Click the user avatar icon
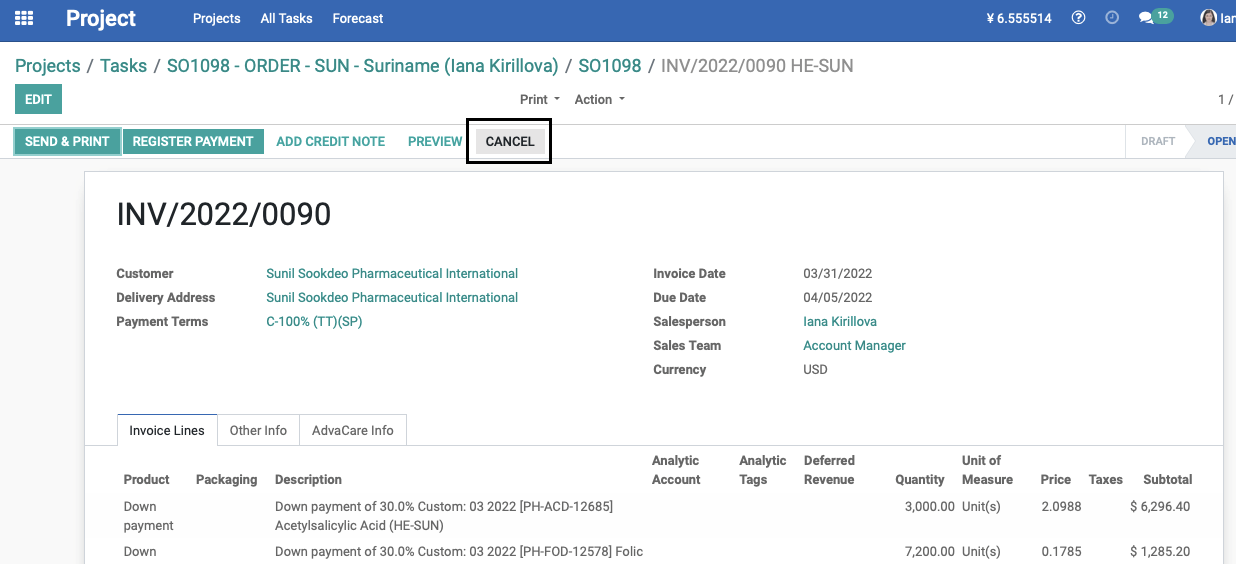The width and height of the screenshot is (1236, 564). 1209,18
